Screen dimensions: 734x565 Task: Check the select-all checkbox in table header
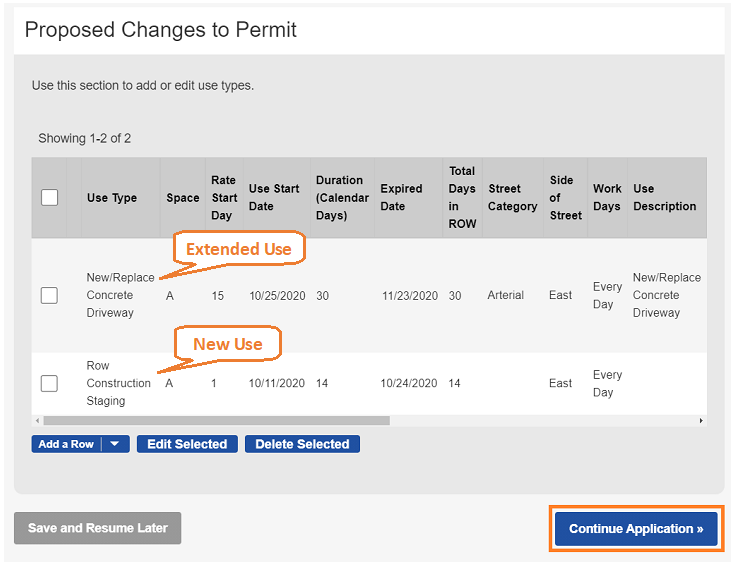(49, 198)
